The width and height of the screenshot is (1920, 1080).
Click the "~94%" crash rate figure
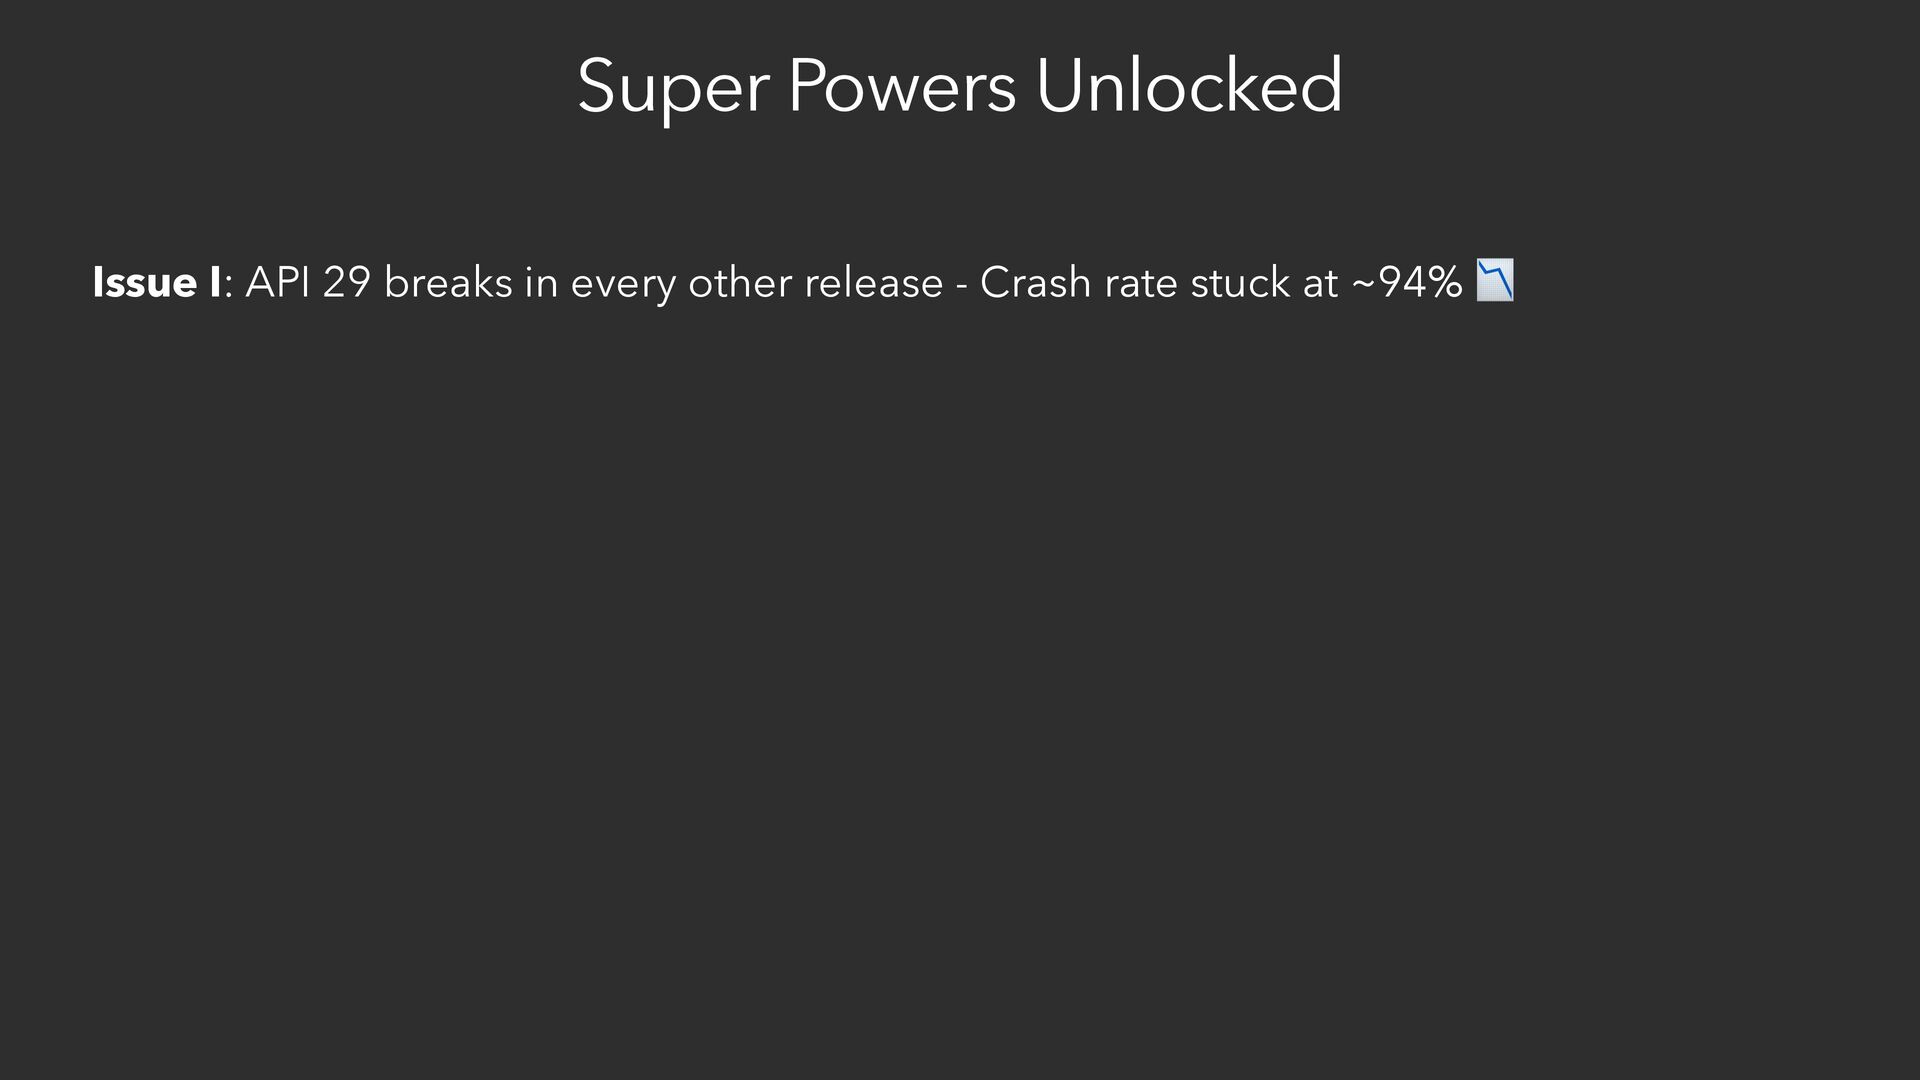(x=1406, y=283)
